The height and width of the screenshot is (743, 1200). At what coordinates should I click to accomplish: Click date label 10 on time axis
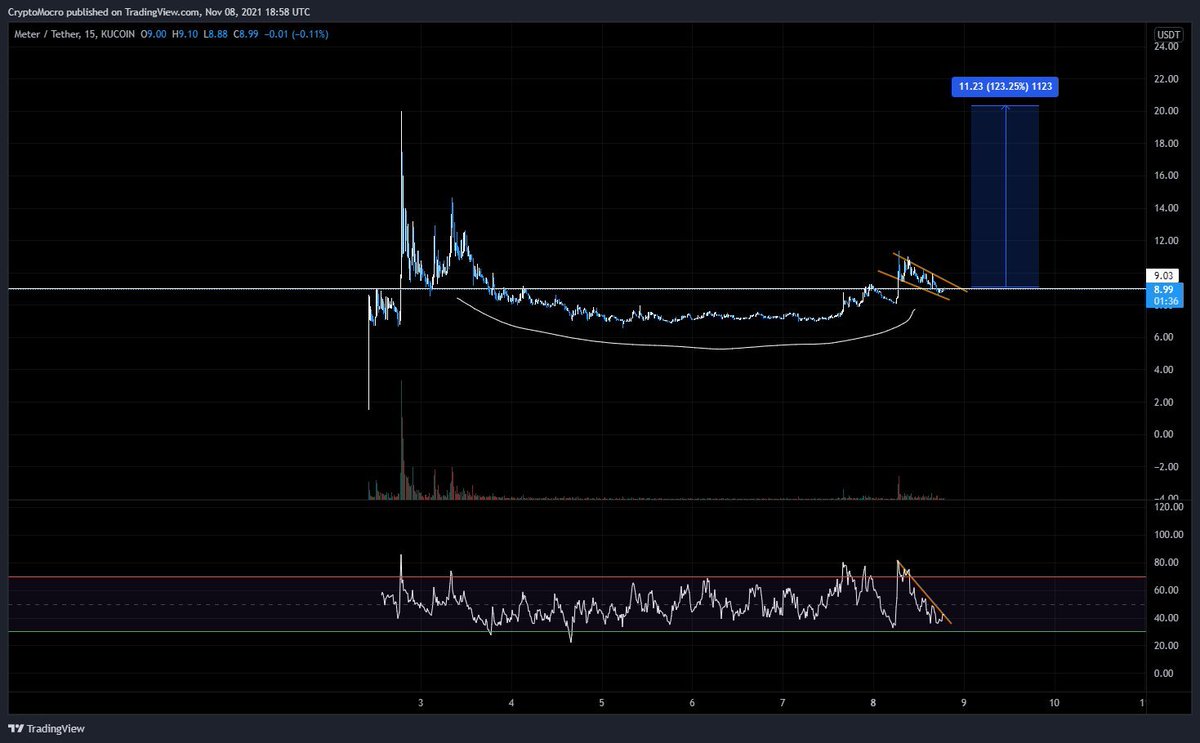pyautogui.click(x=1054, y=704)
